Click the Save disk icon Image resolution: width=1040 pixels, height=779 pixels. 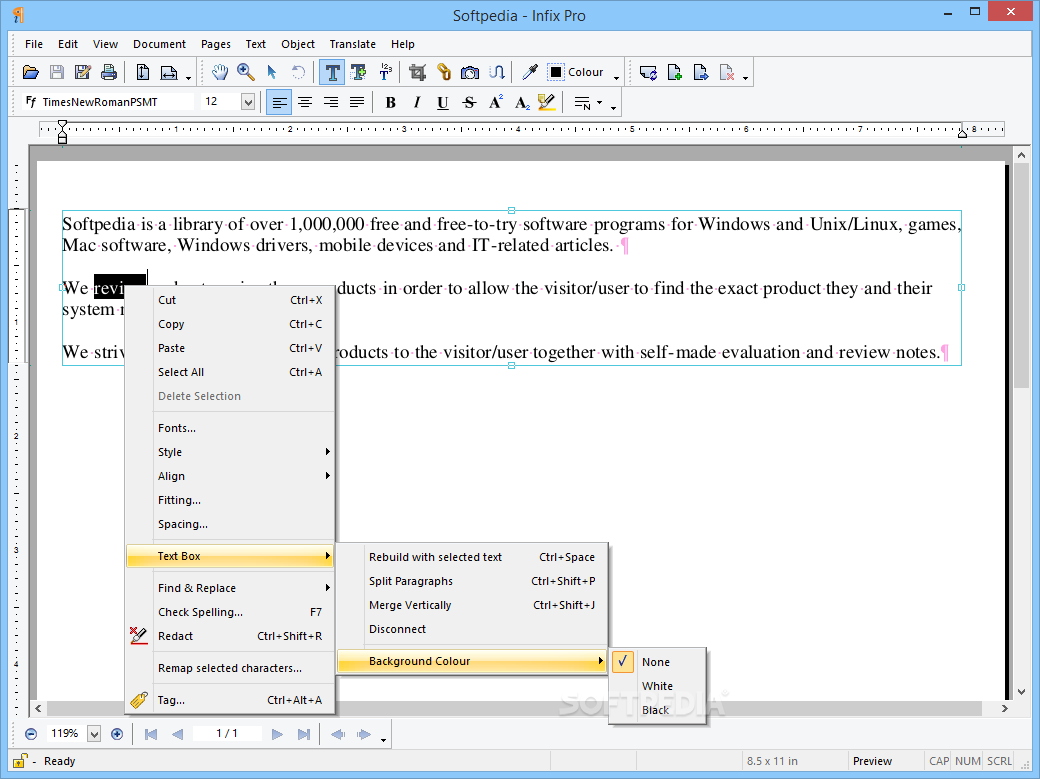[57, 72]
